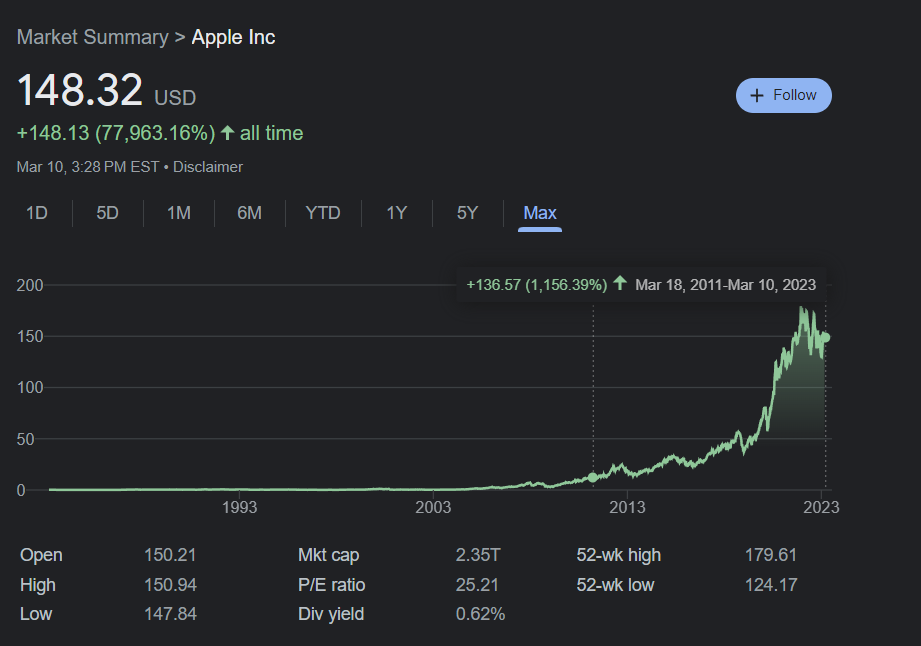Click the plus icon on Follow
Image resolution: width=921 pixels, height=646 pixels.
click(756, 96)
